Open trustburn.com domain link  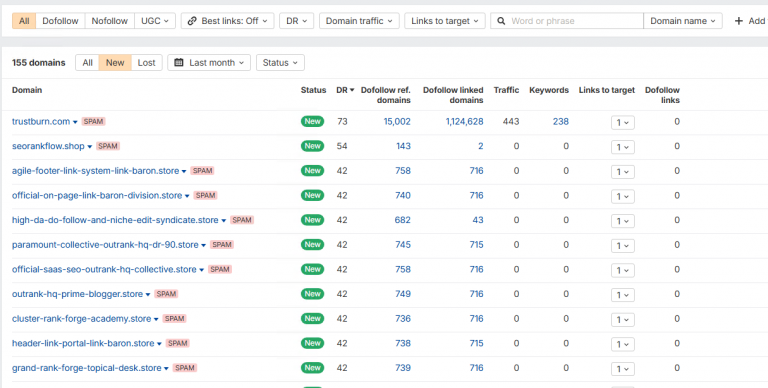(x=41, y=121)
